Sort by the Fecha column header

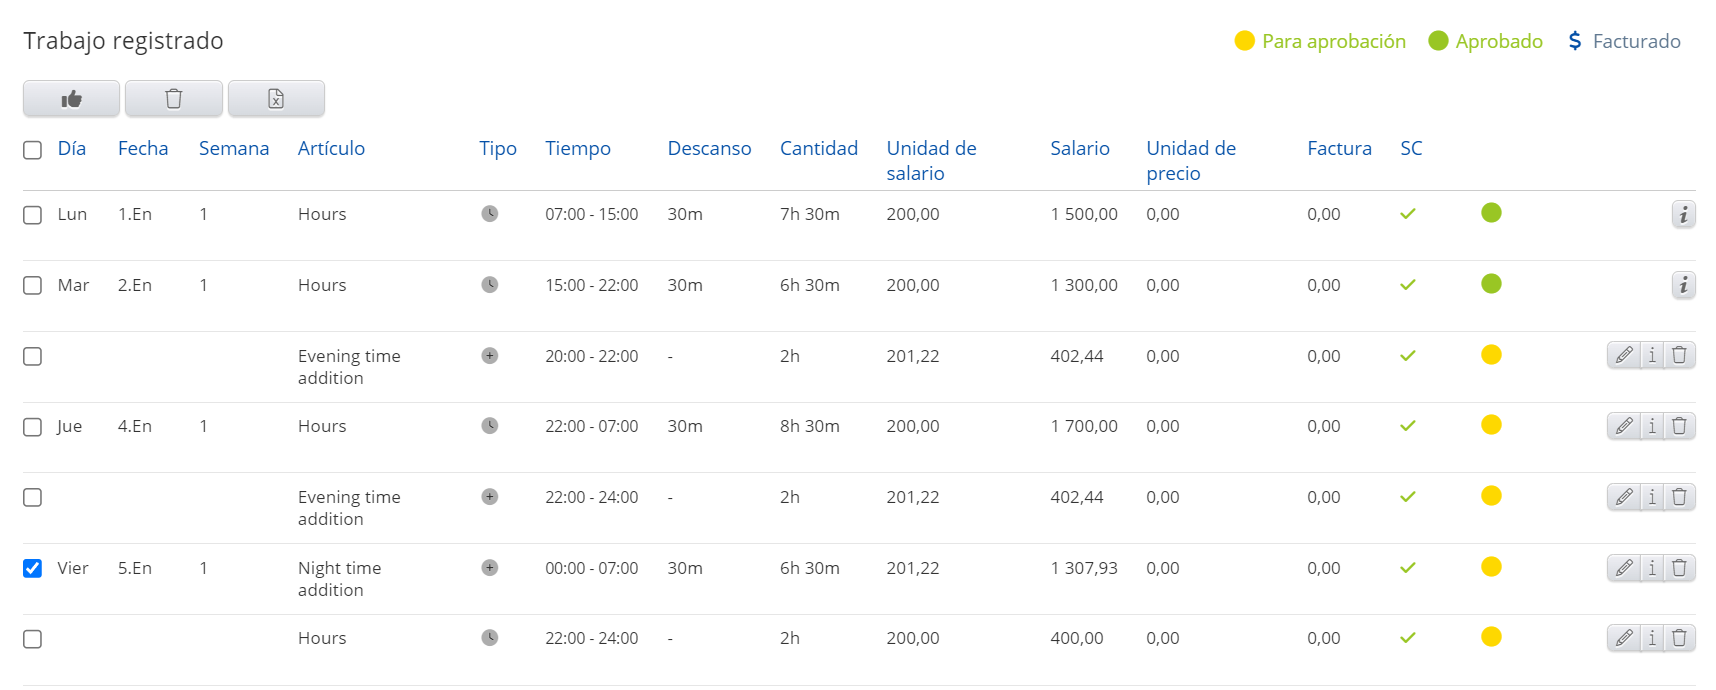tap(143, 149)
